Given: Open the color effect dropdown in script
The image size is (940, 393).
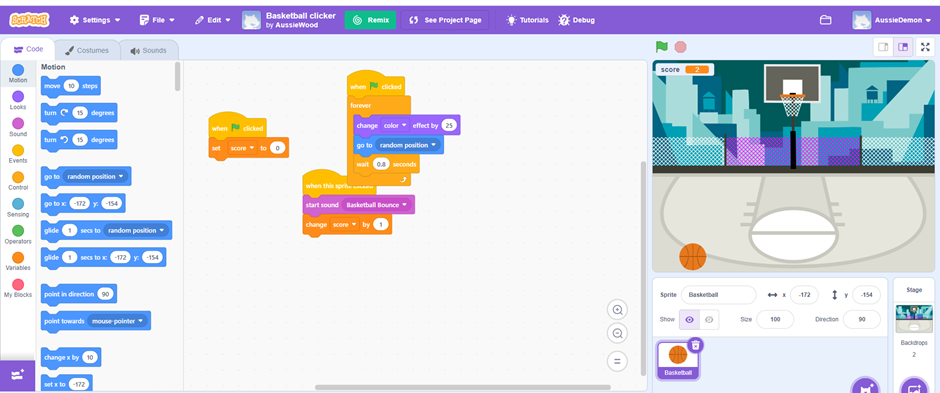Looking at the screenshot, I should [x=396, y=126].
